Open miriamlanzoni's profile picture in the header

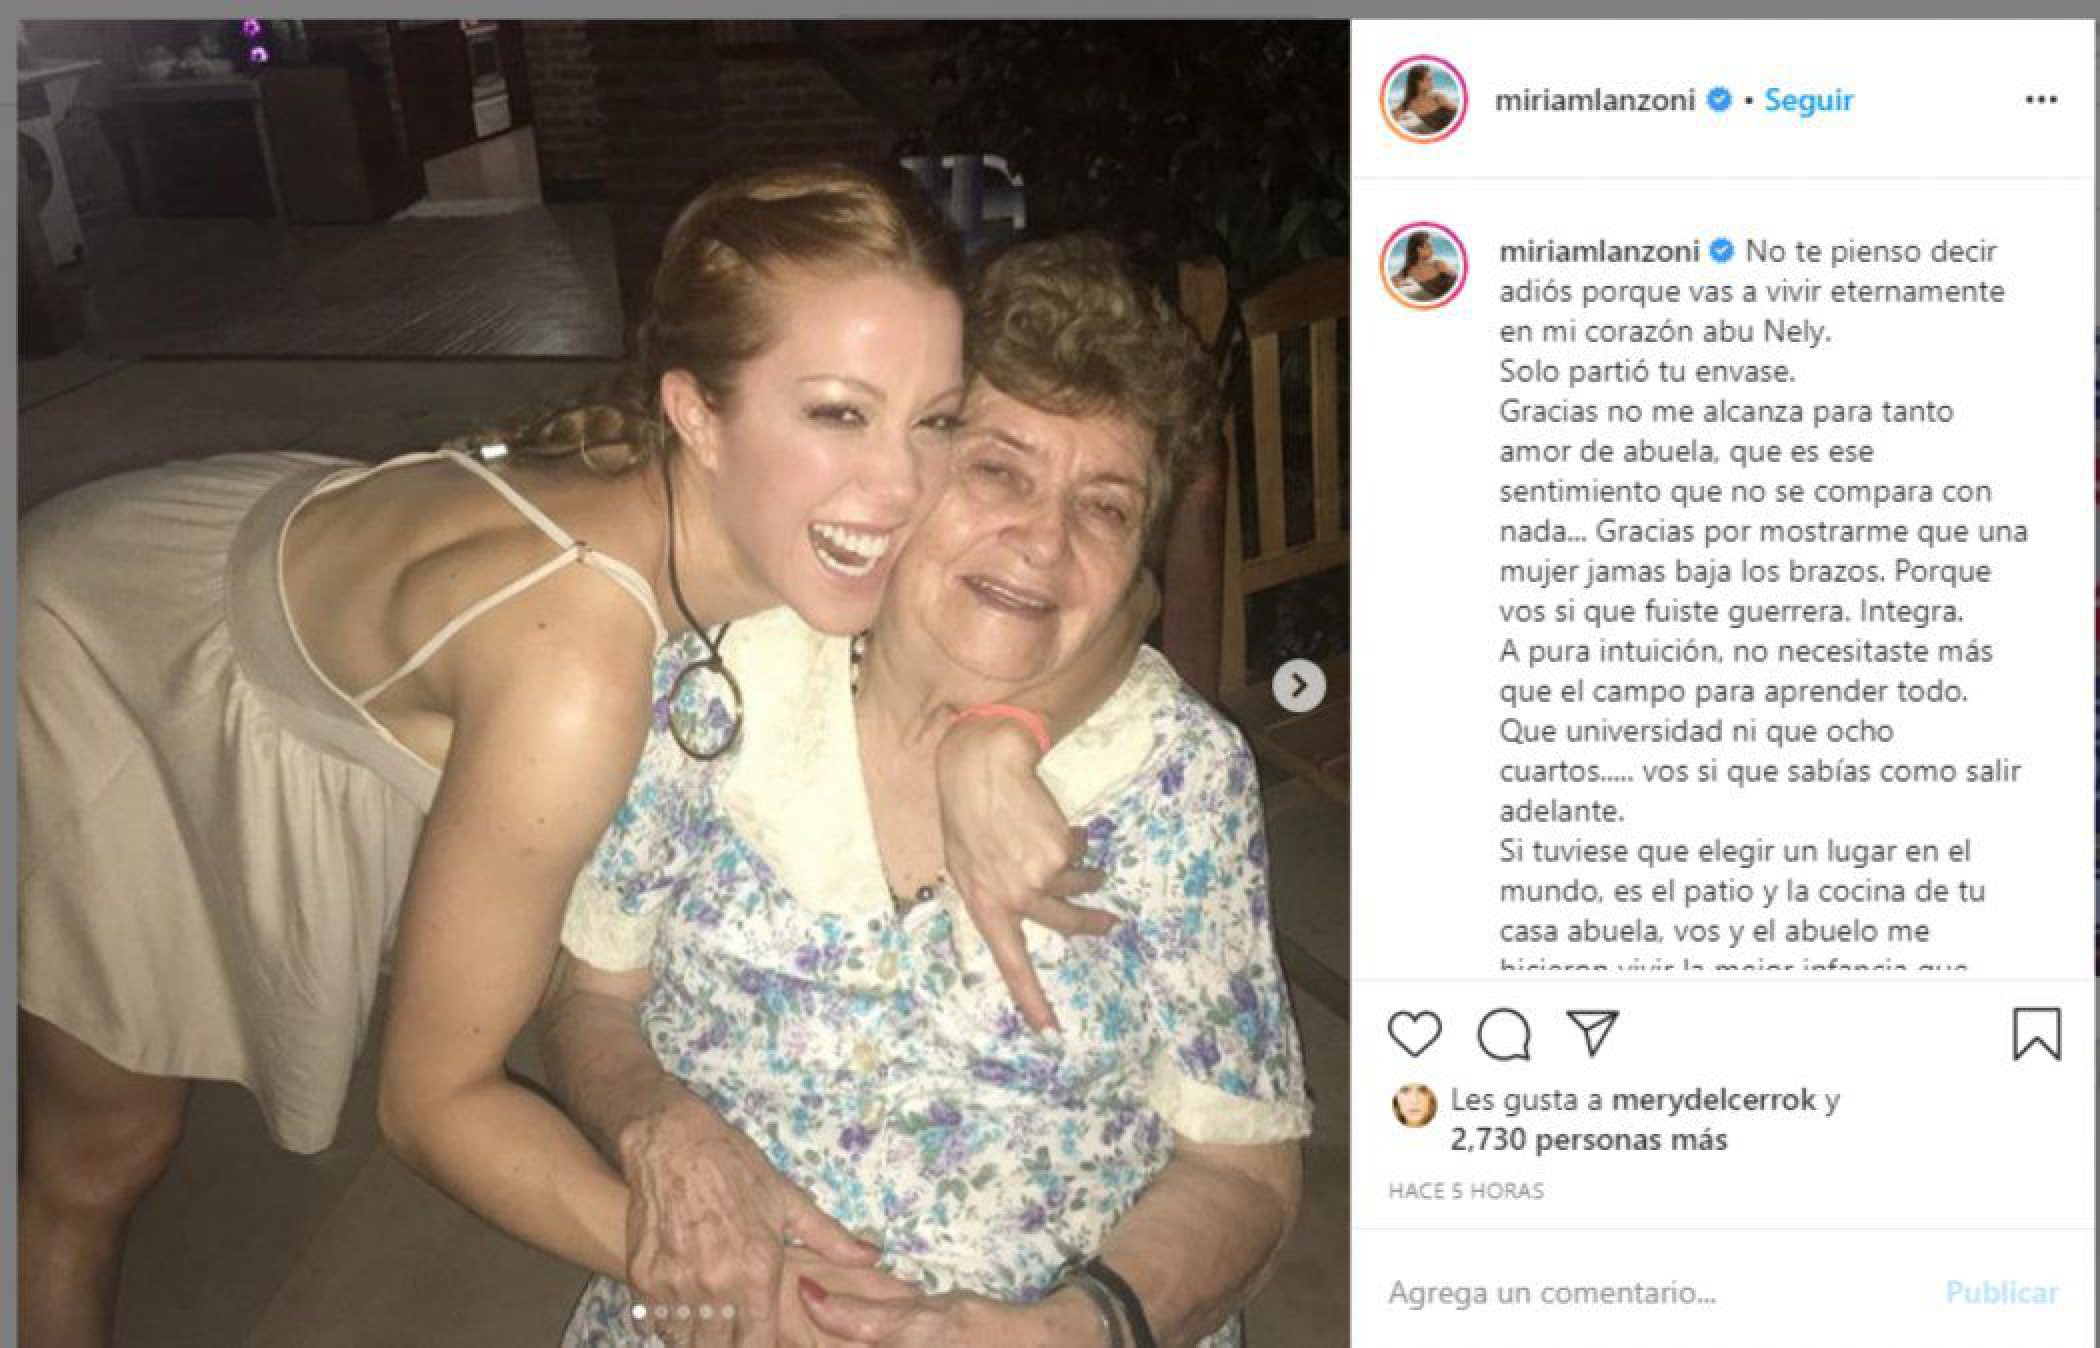pos(1424,99)
